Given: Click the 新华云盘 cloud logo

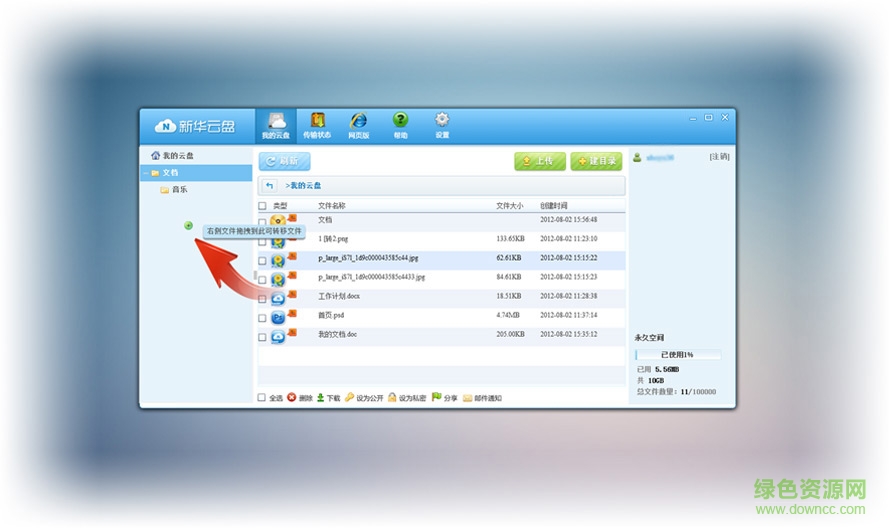Looking at the screenshot, I should tap(195, 126).
